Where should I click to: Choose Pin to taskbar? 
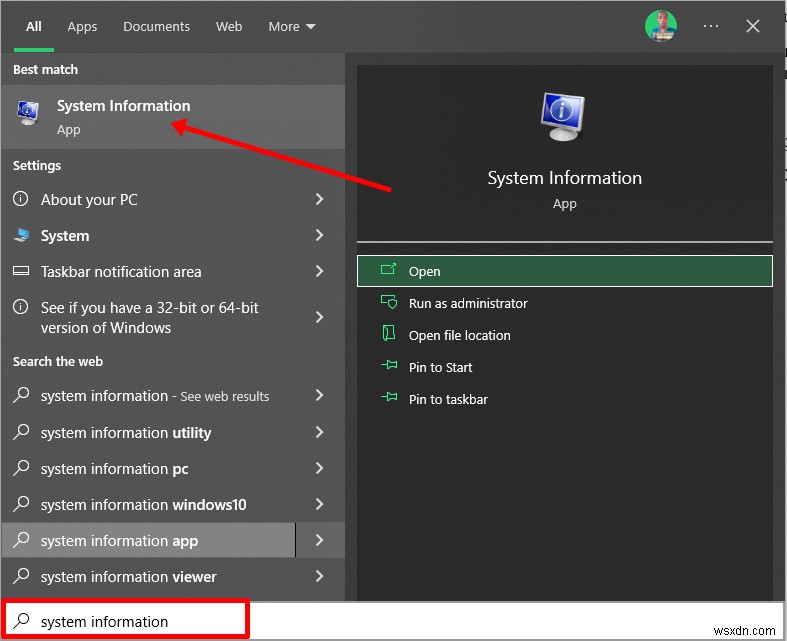[565, 400]
